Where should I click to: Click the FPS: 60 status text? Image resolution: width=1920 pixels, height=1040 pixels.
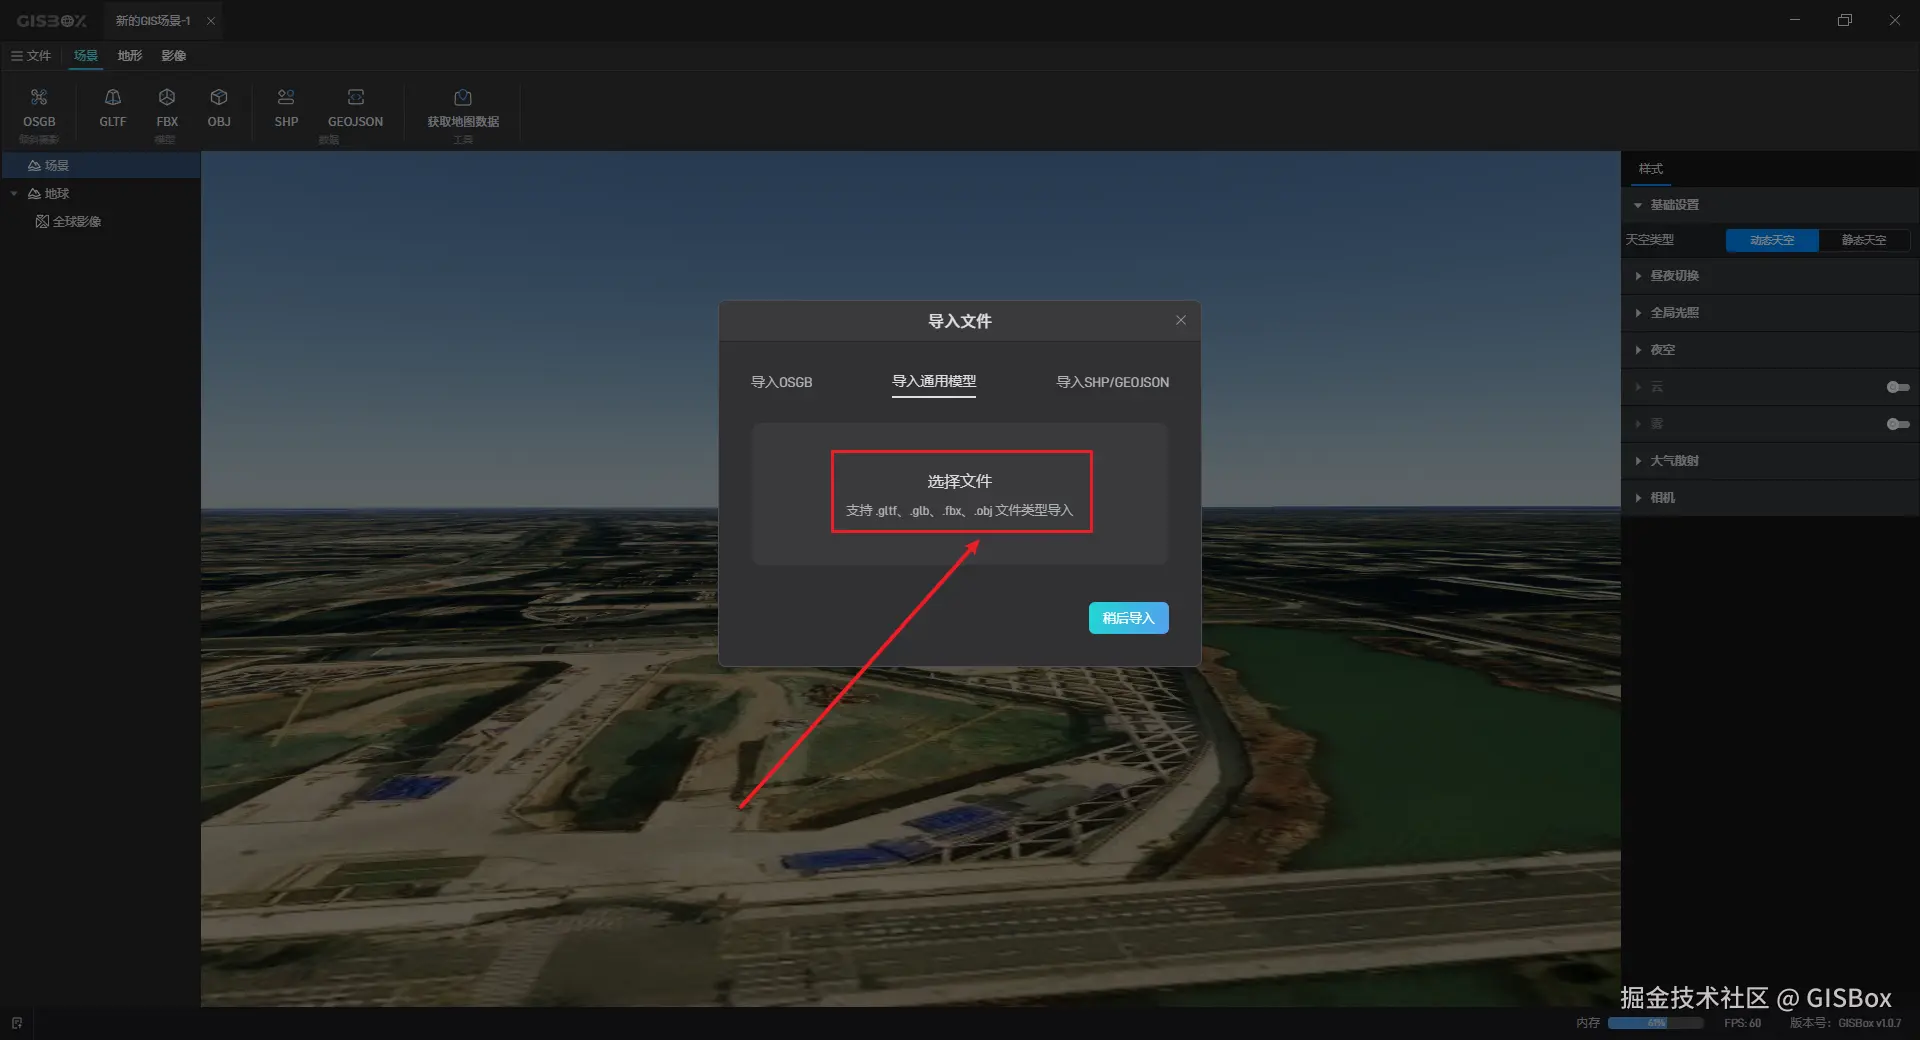click(x=1742, y=1023)
